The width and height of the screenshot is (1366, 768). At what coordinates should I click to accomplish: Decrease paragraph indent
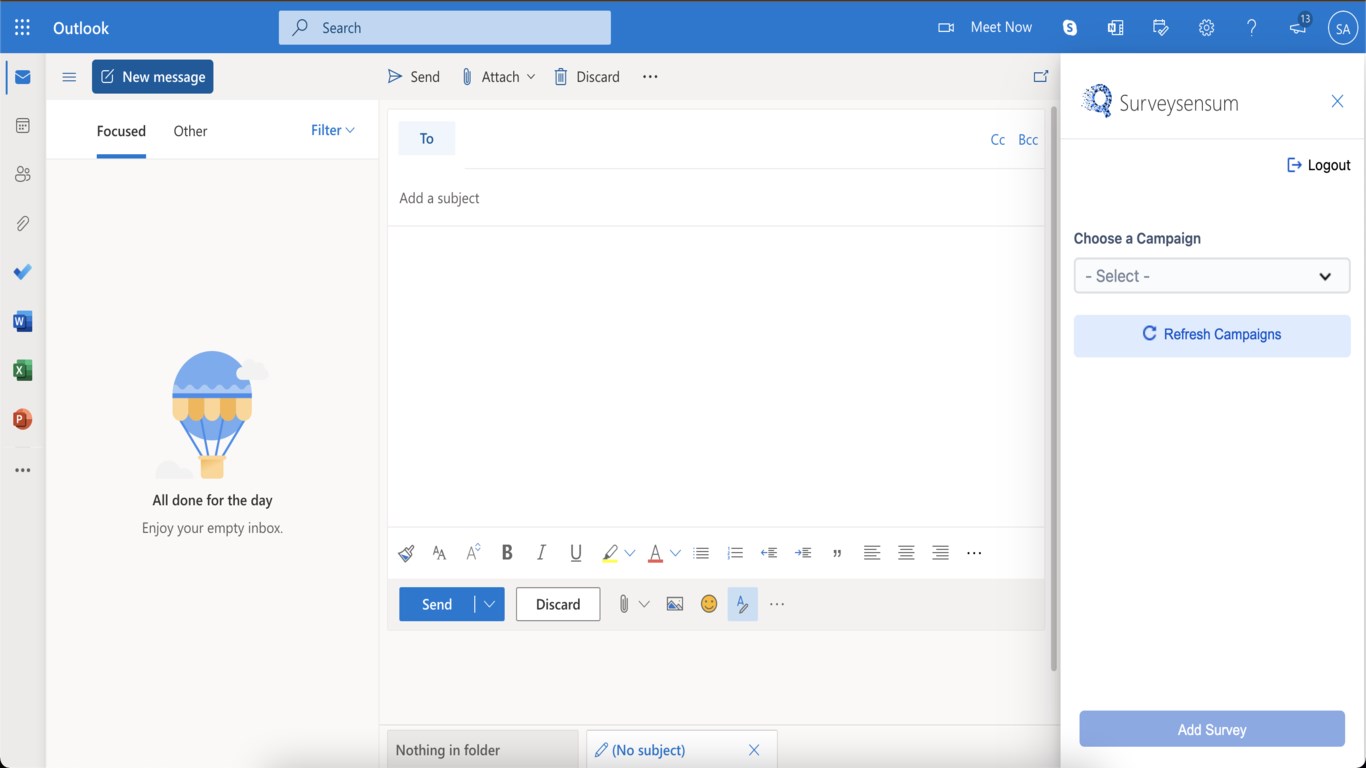769,553
